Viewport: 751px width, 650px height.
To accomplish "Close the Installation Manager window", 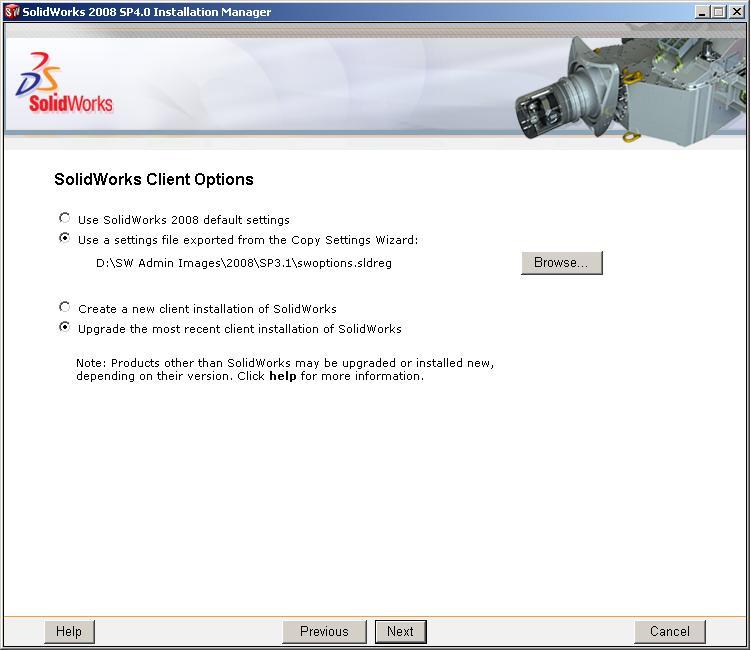I will tap(737, 12).
